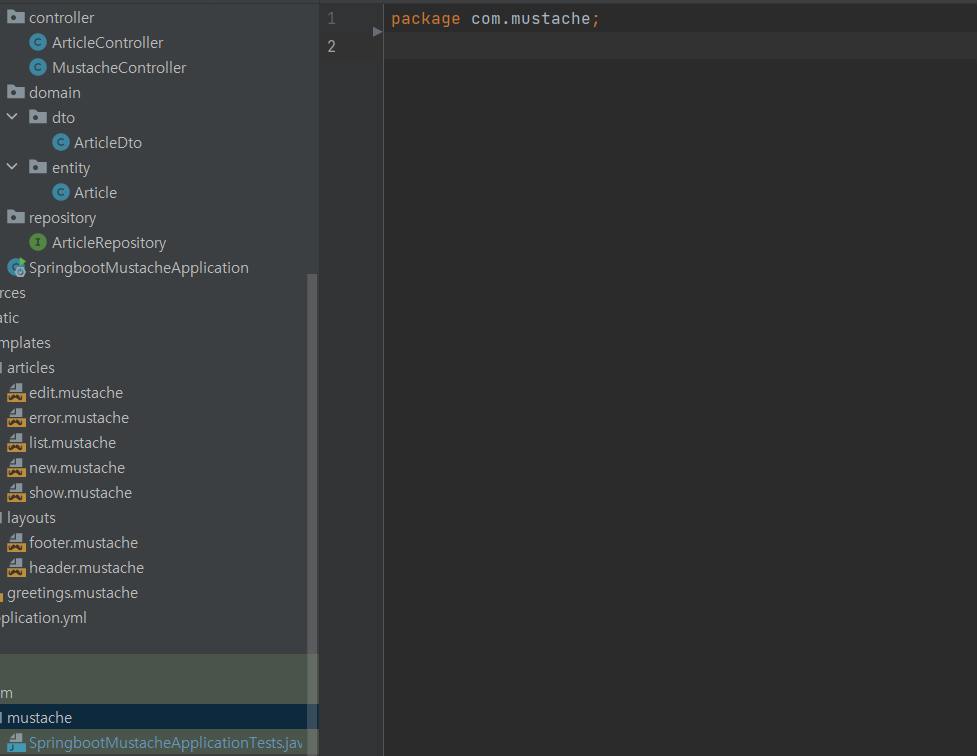Click the ArticleDto class icon

[60, 142]
